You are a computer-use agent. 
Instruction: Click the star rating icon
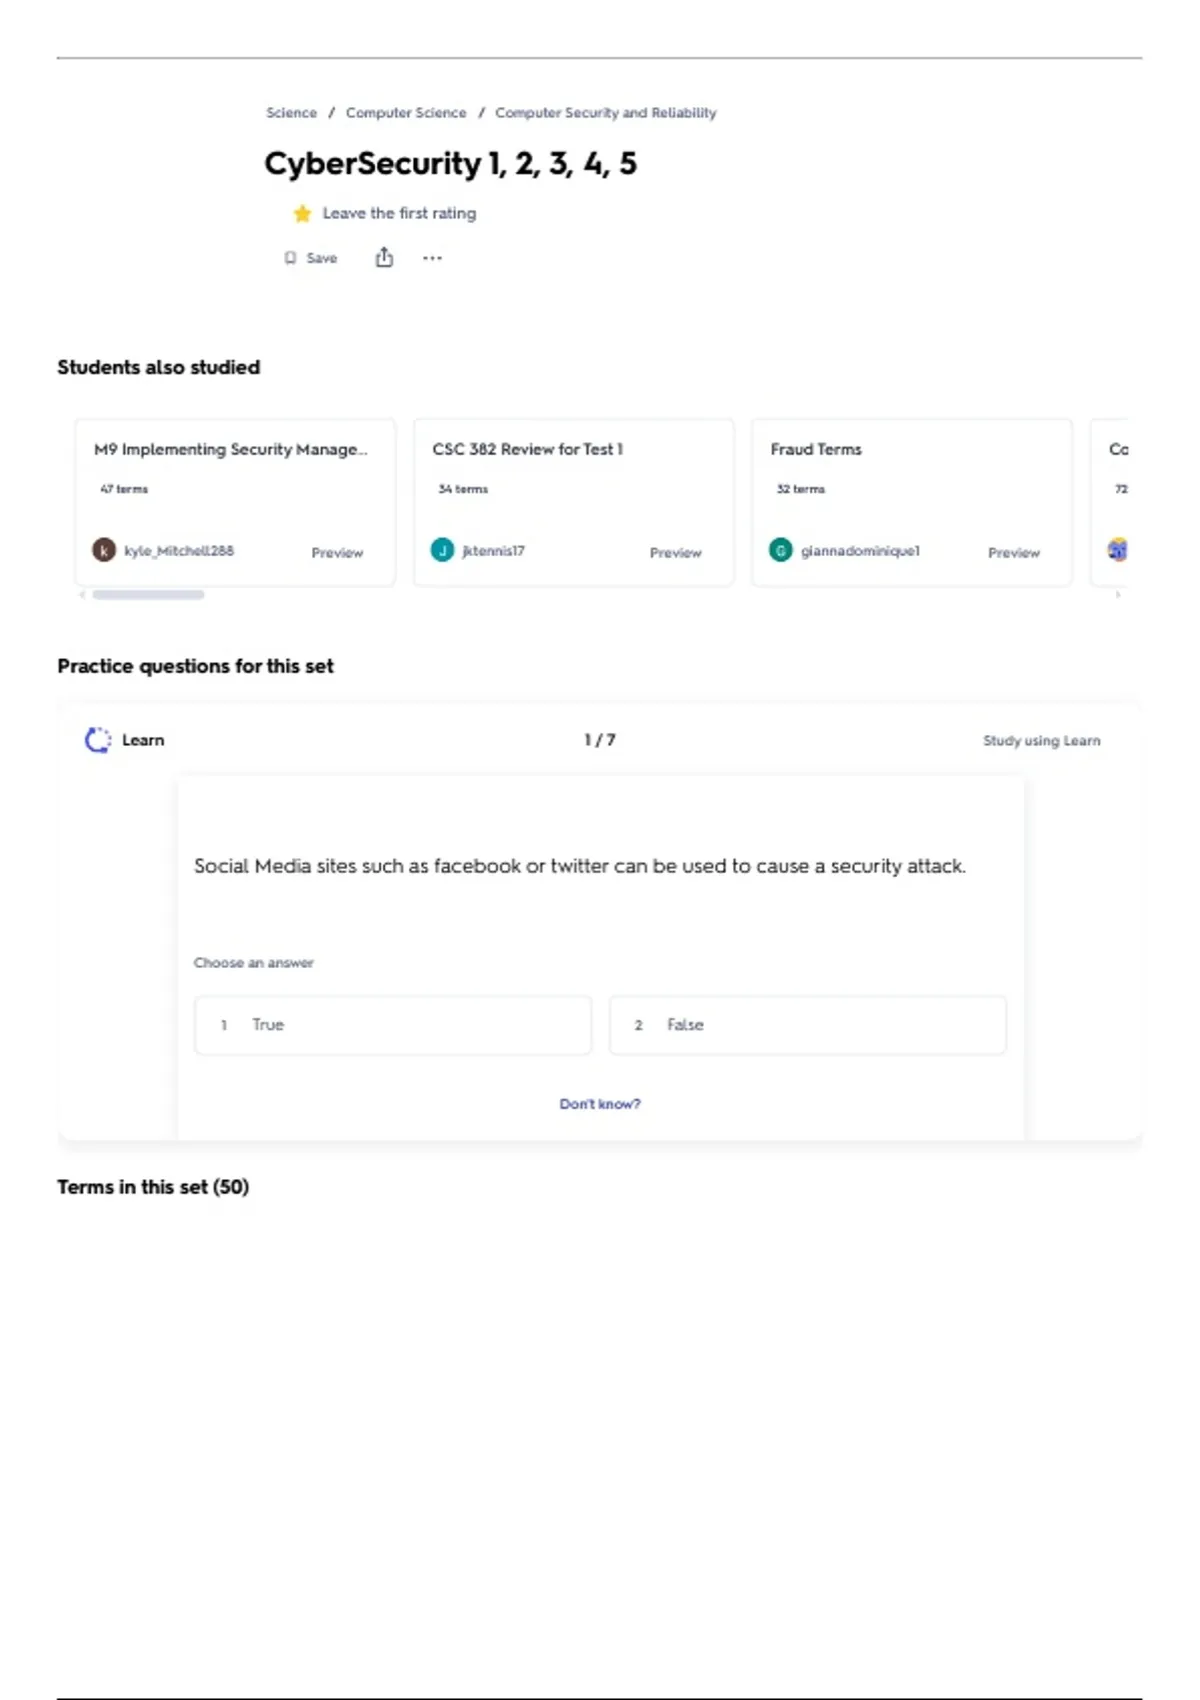[302, 213]
